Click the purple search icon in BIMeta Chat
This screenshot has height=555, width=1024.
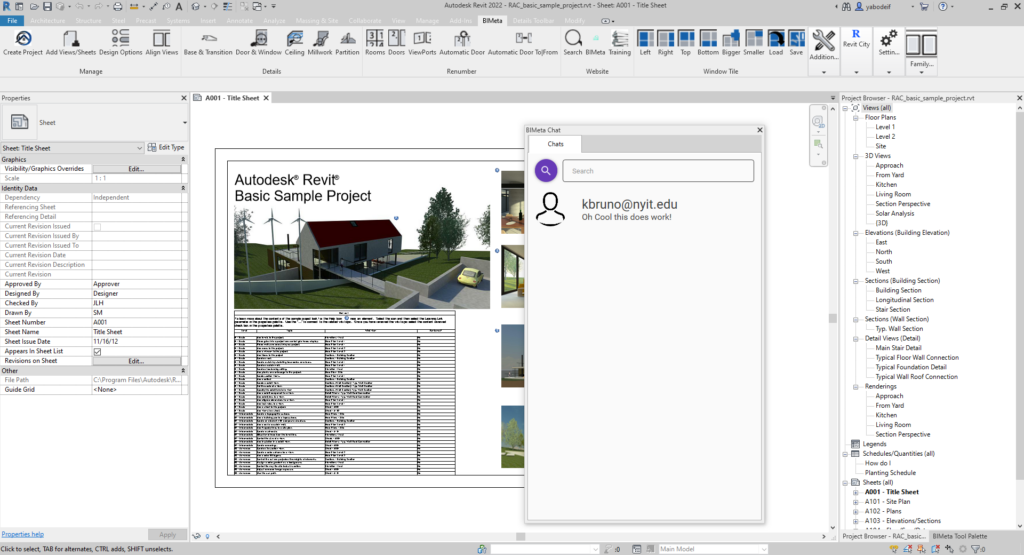point(546,170)
